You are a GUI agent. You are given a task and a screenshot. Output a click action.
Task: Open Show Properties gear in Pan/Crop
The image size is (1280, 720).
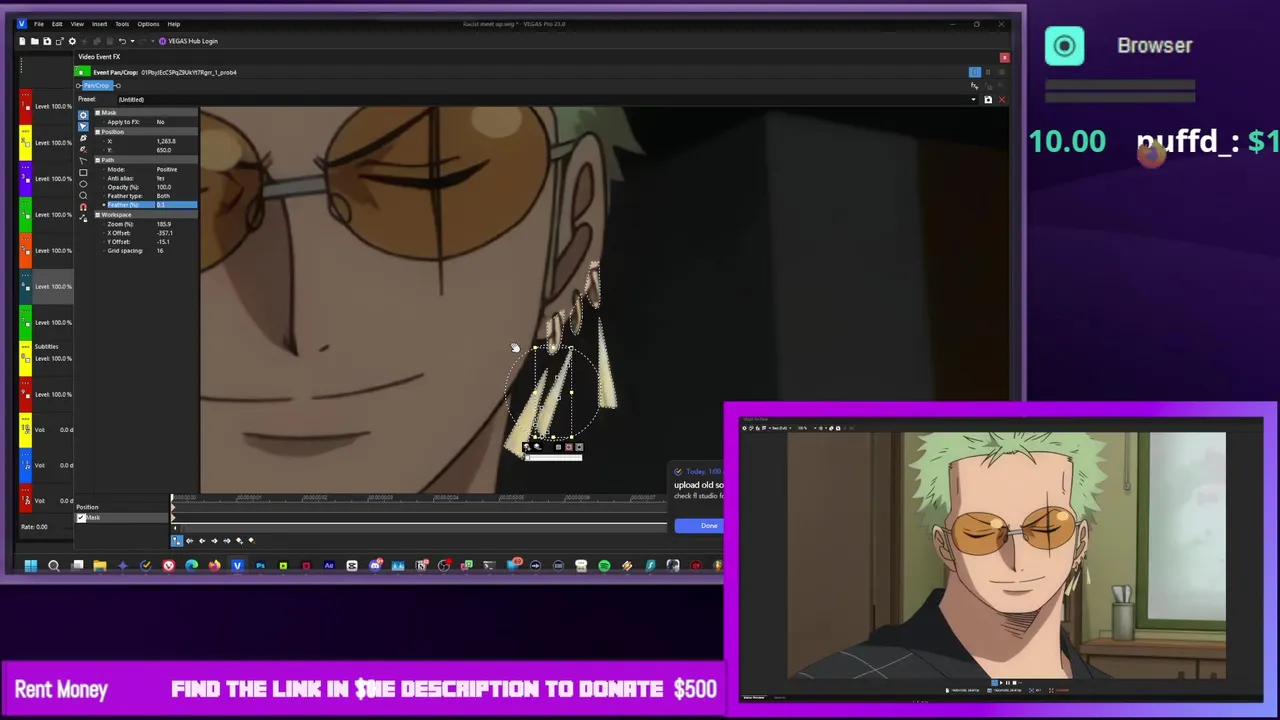[83, 115]
